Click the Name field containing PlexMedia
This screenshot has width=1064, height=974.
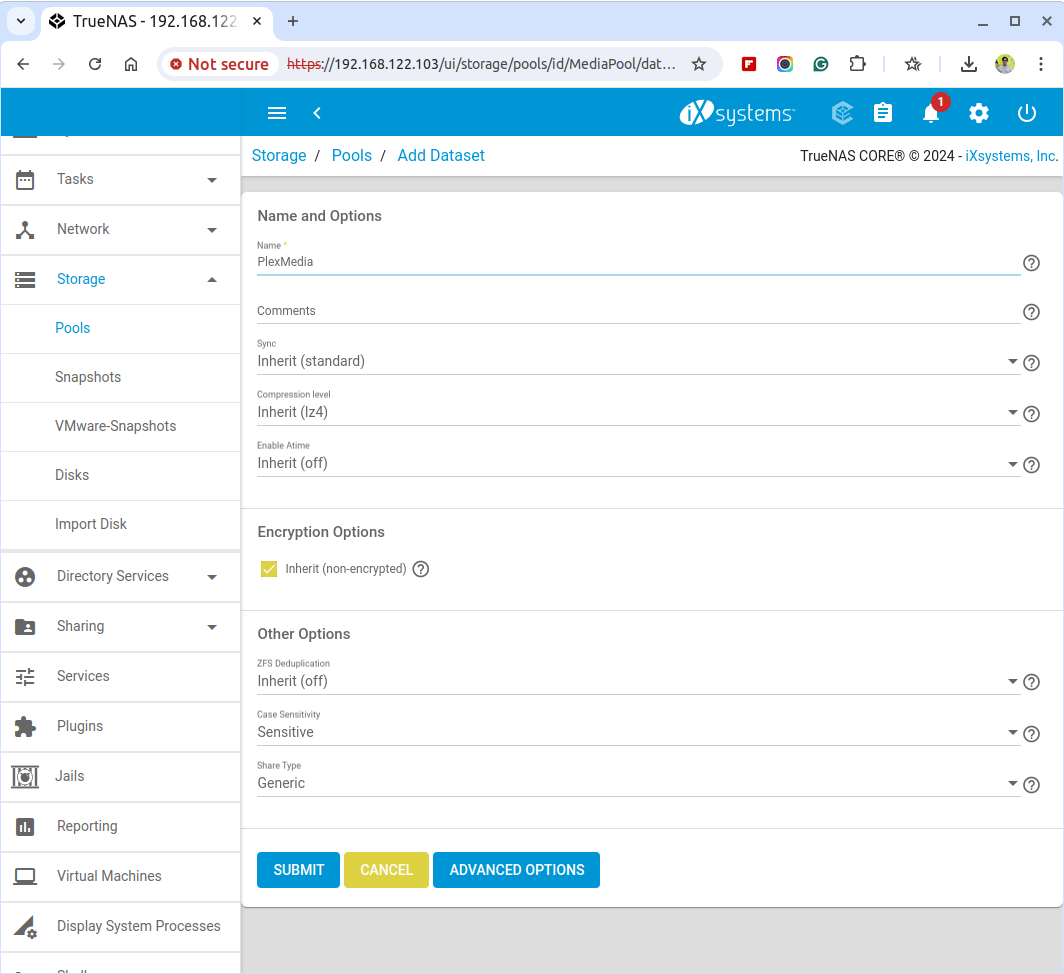[638, 262]
